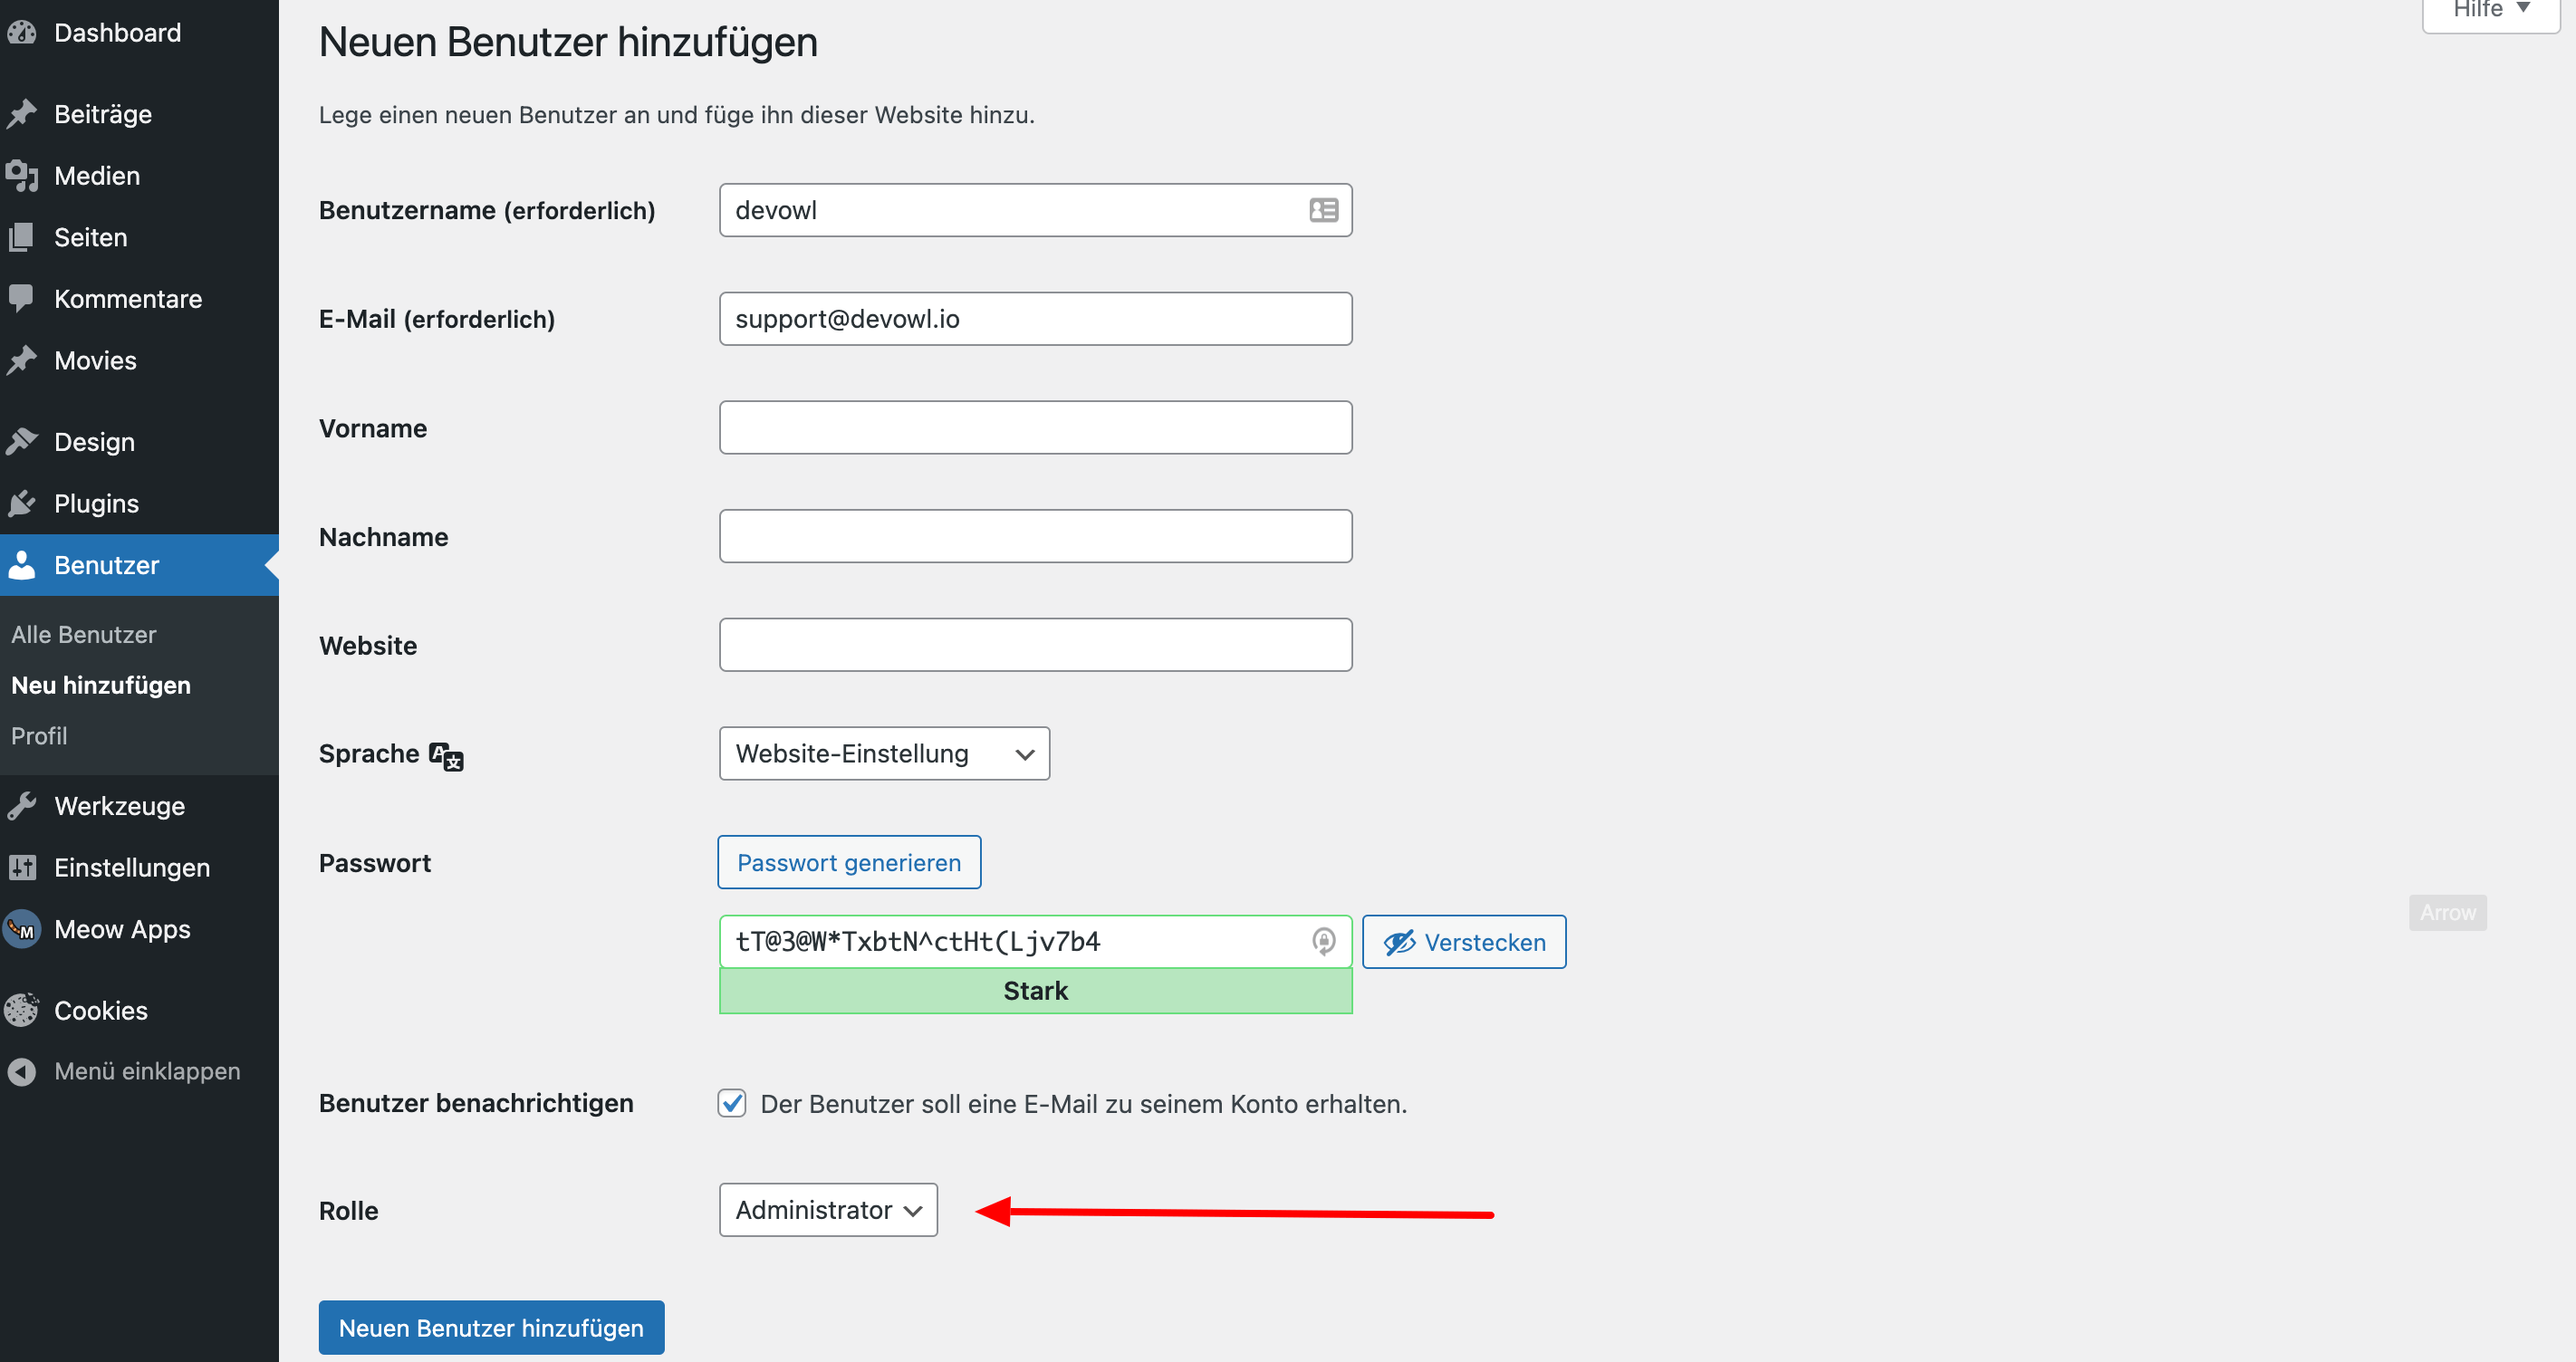Expand the Hilfe help panel
The image size is (2576, 1362).
coord(2490,12)
